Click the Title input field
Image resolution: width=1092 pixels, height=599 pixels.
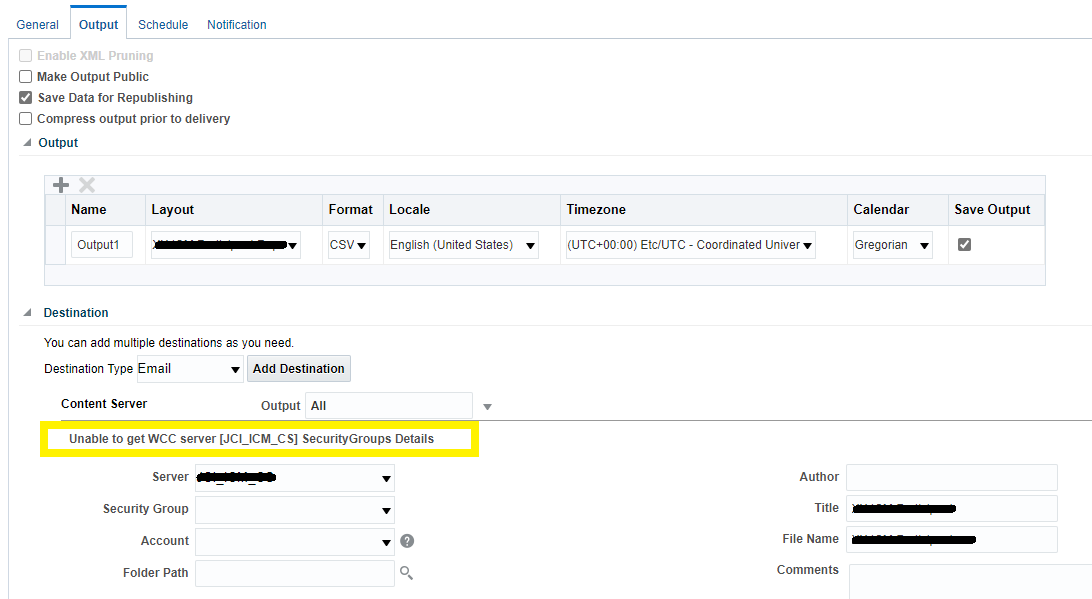[x=952, y=508]
